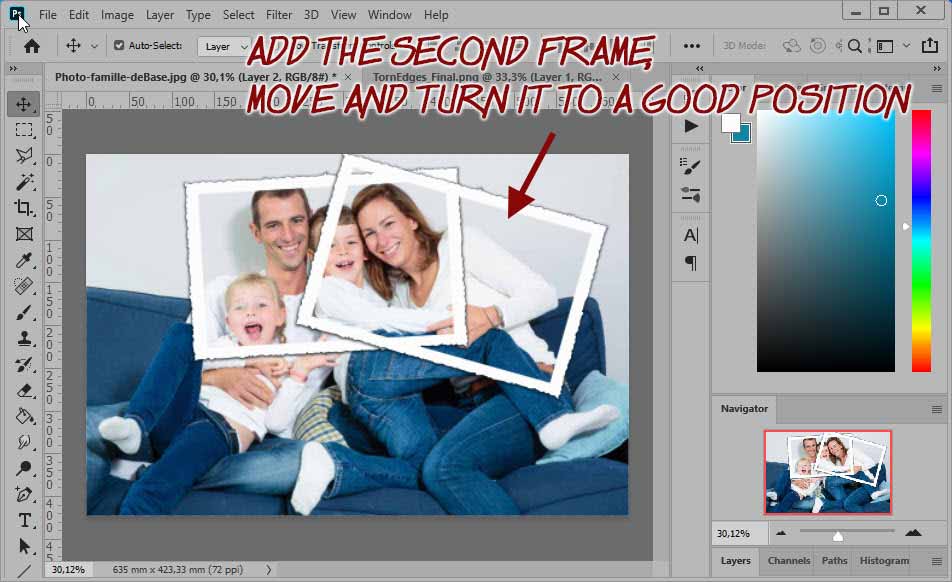The image size is (952, 582).
Task: Select the Eraser tool
Action: [x=24, y=390]
